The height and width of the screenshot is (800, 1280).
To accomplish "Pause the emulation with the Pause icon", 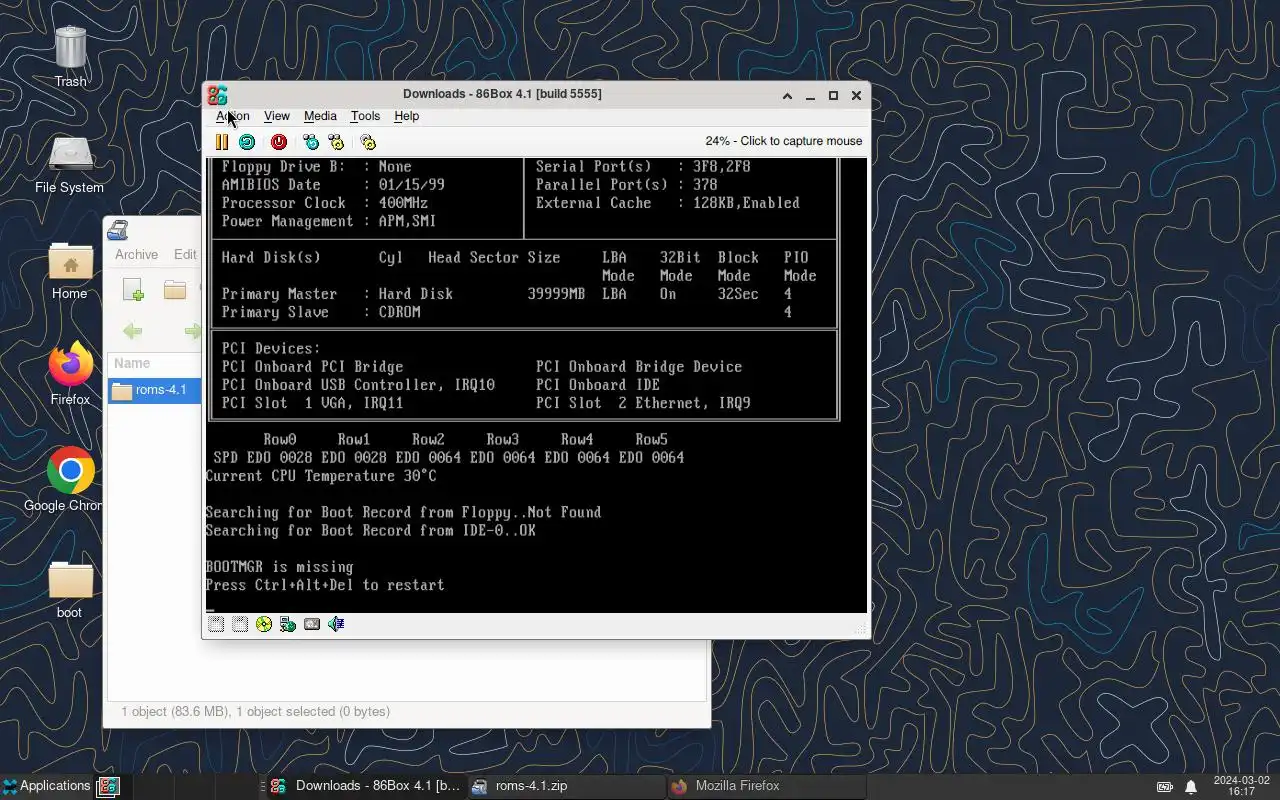I will click(222, 142).
